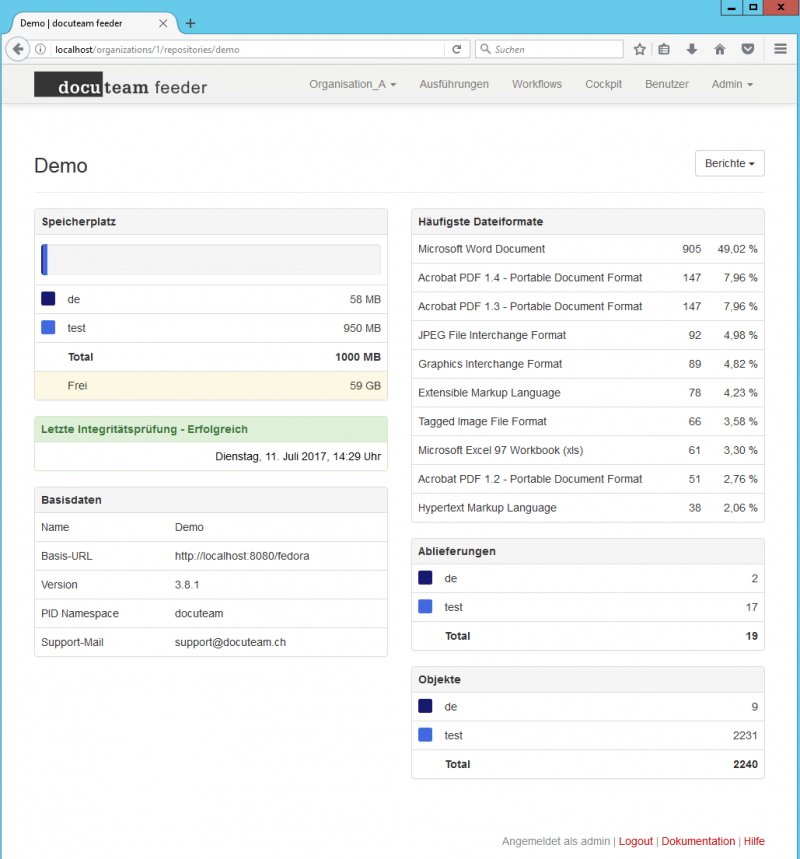
Task: Click the '59 GB' free space value
Action: click(x=365, y=386)
